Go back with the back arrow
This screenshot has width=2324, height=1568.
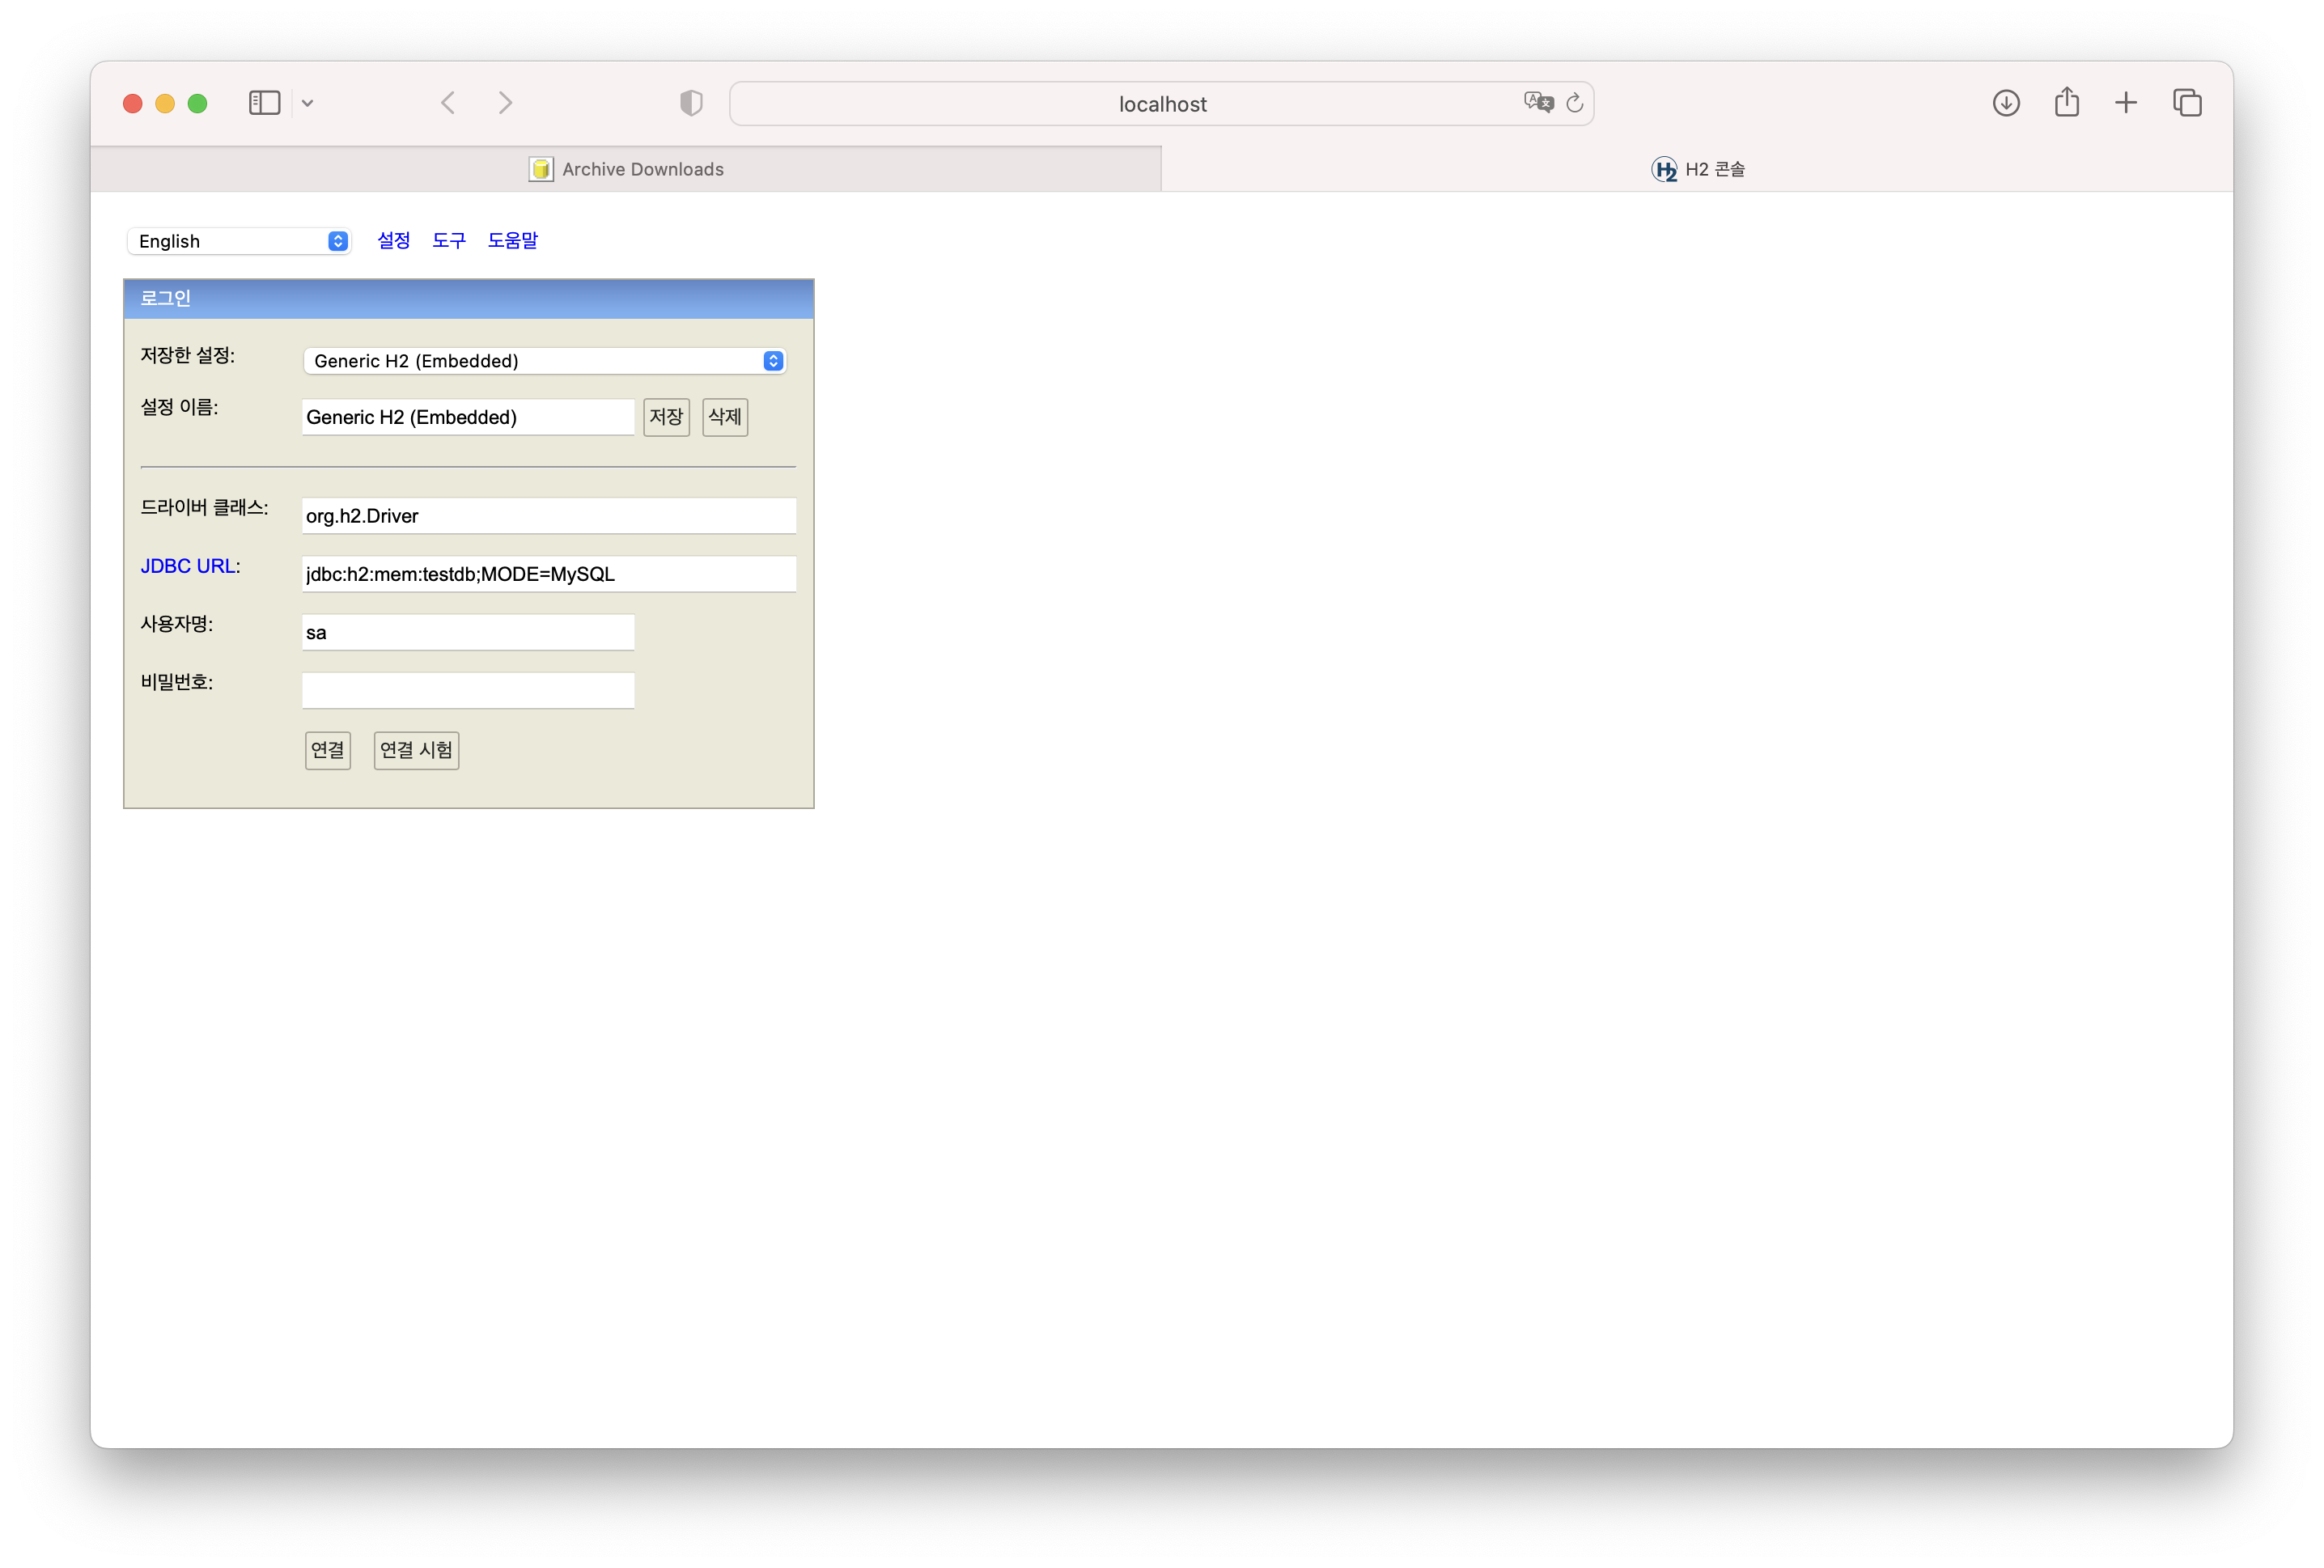coord(448,103)
